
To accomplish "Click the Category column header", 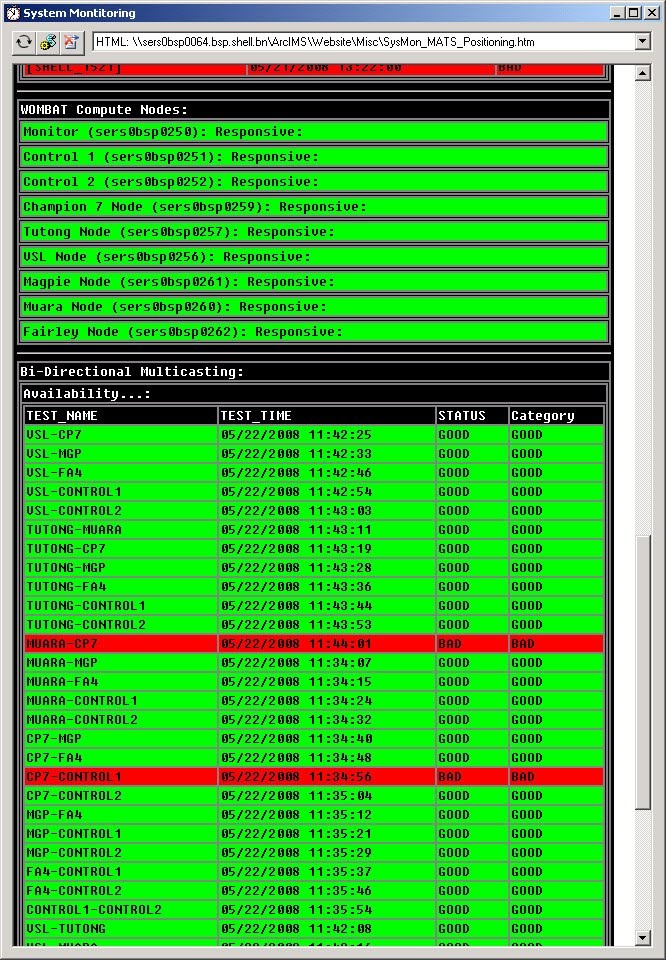I will coord(543,416).
